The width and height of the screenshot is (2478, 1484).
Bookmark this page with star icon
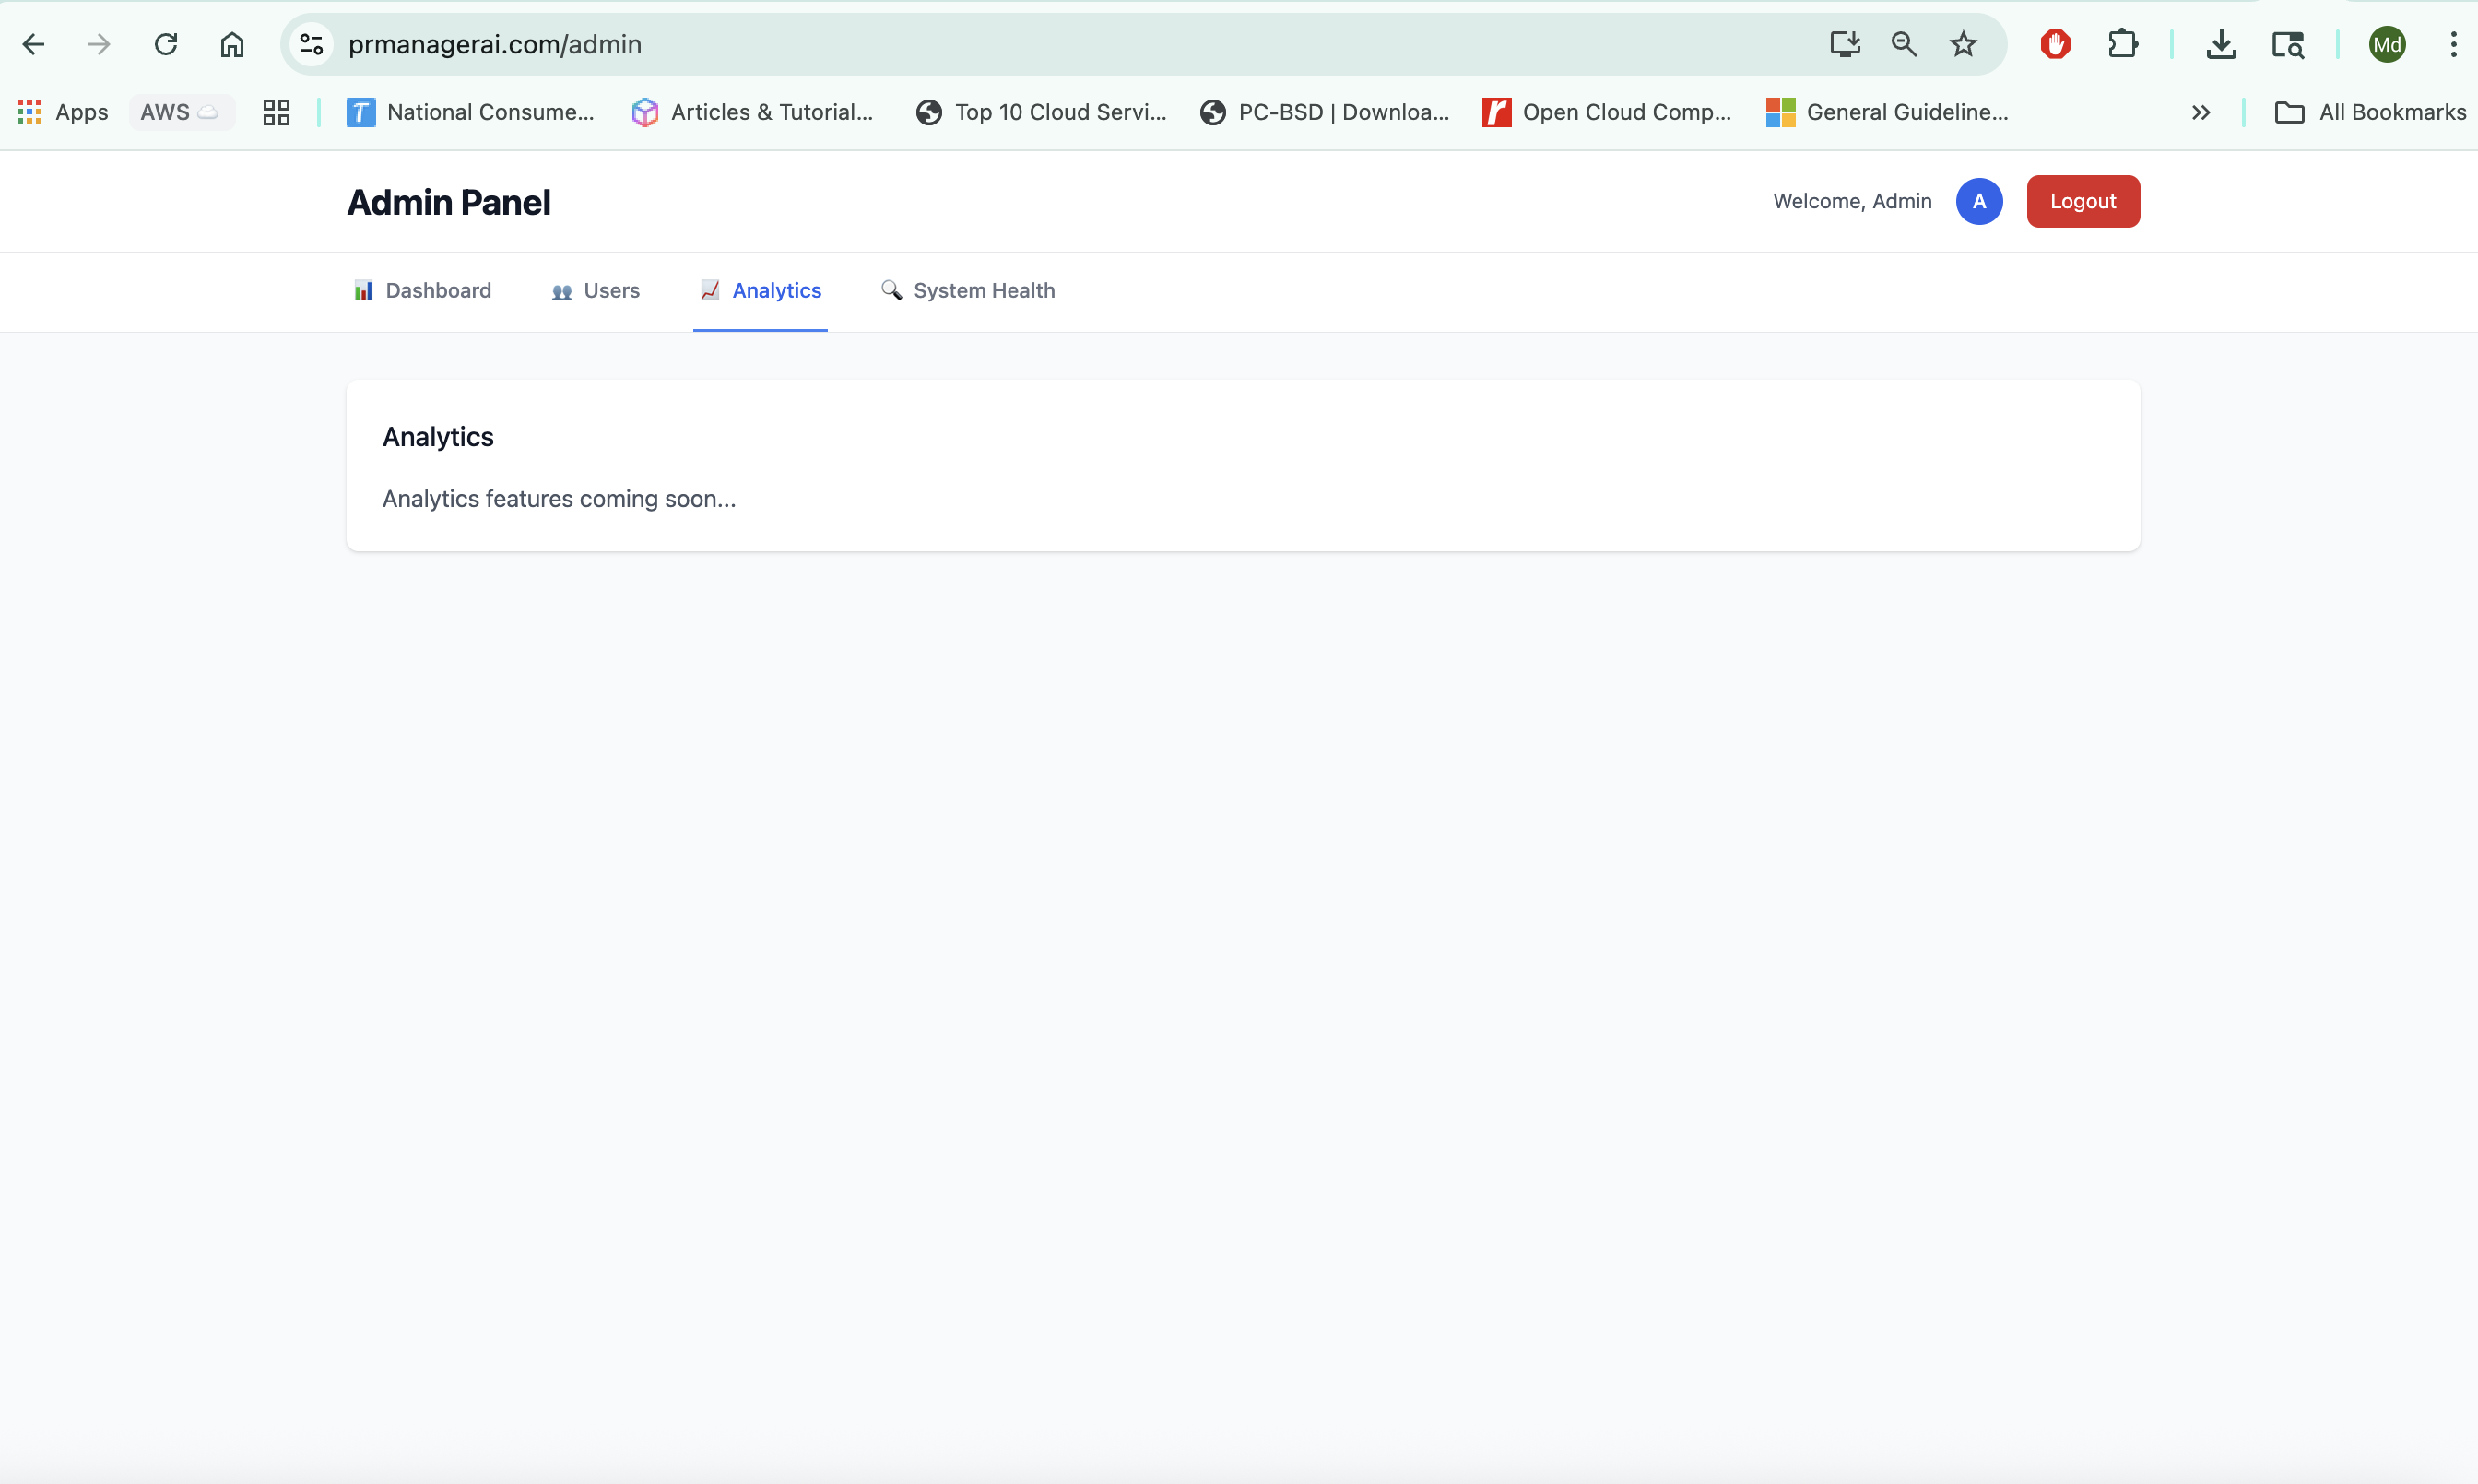pos(1963,44)
